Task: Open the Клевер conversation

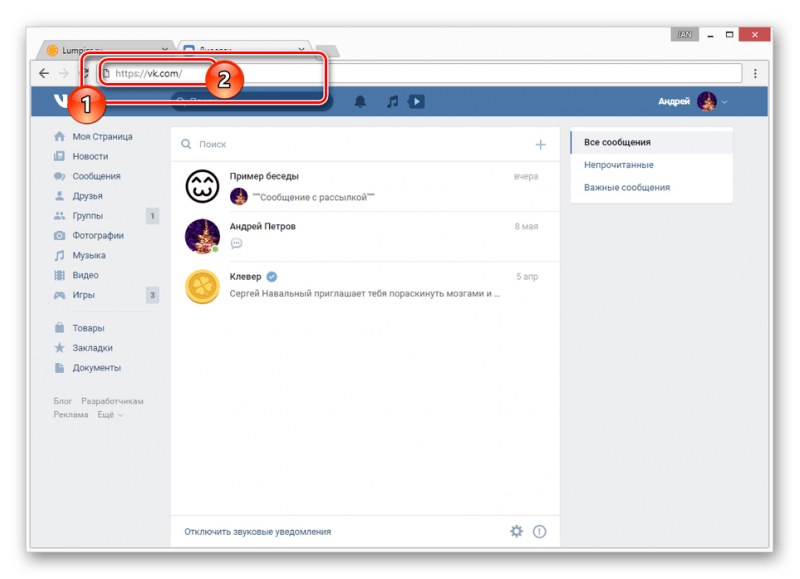Action: pos(365,287)
